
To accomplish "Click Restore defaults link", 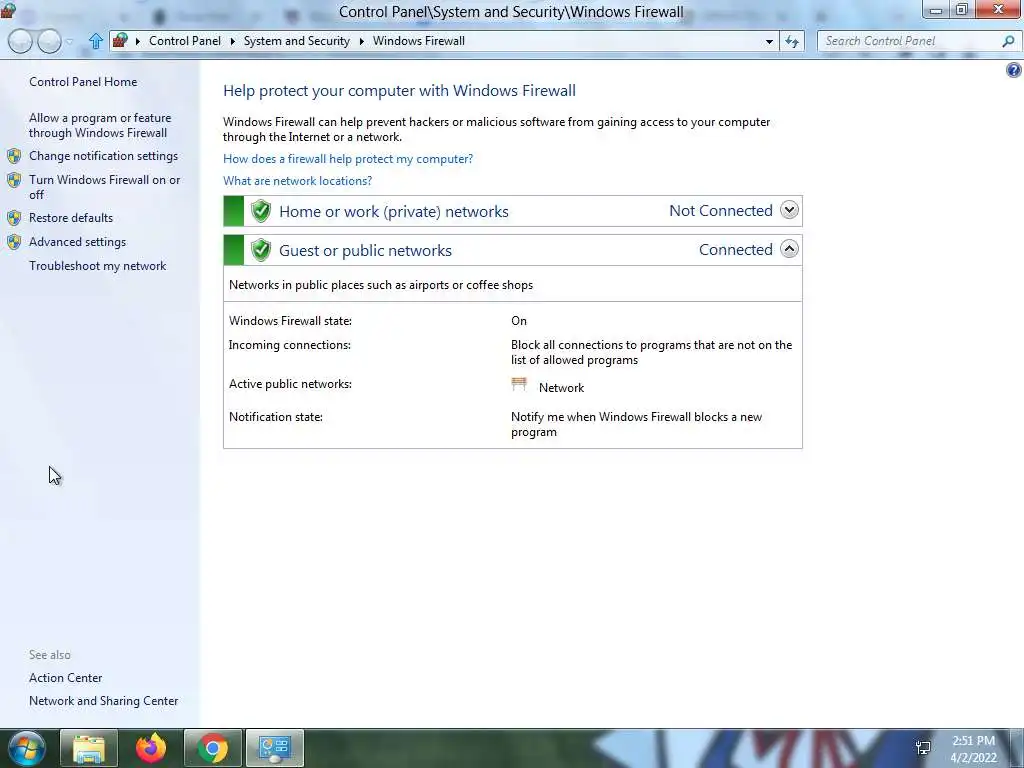I will pos(71,218).
